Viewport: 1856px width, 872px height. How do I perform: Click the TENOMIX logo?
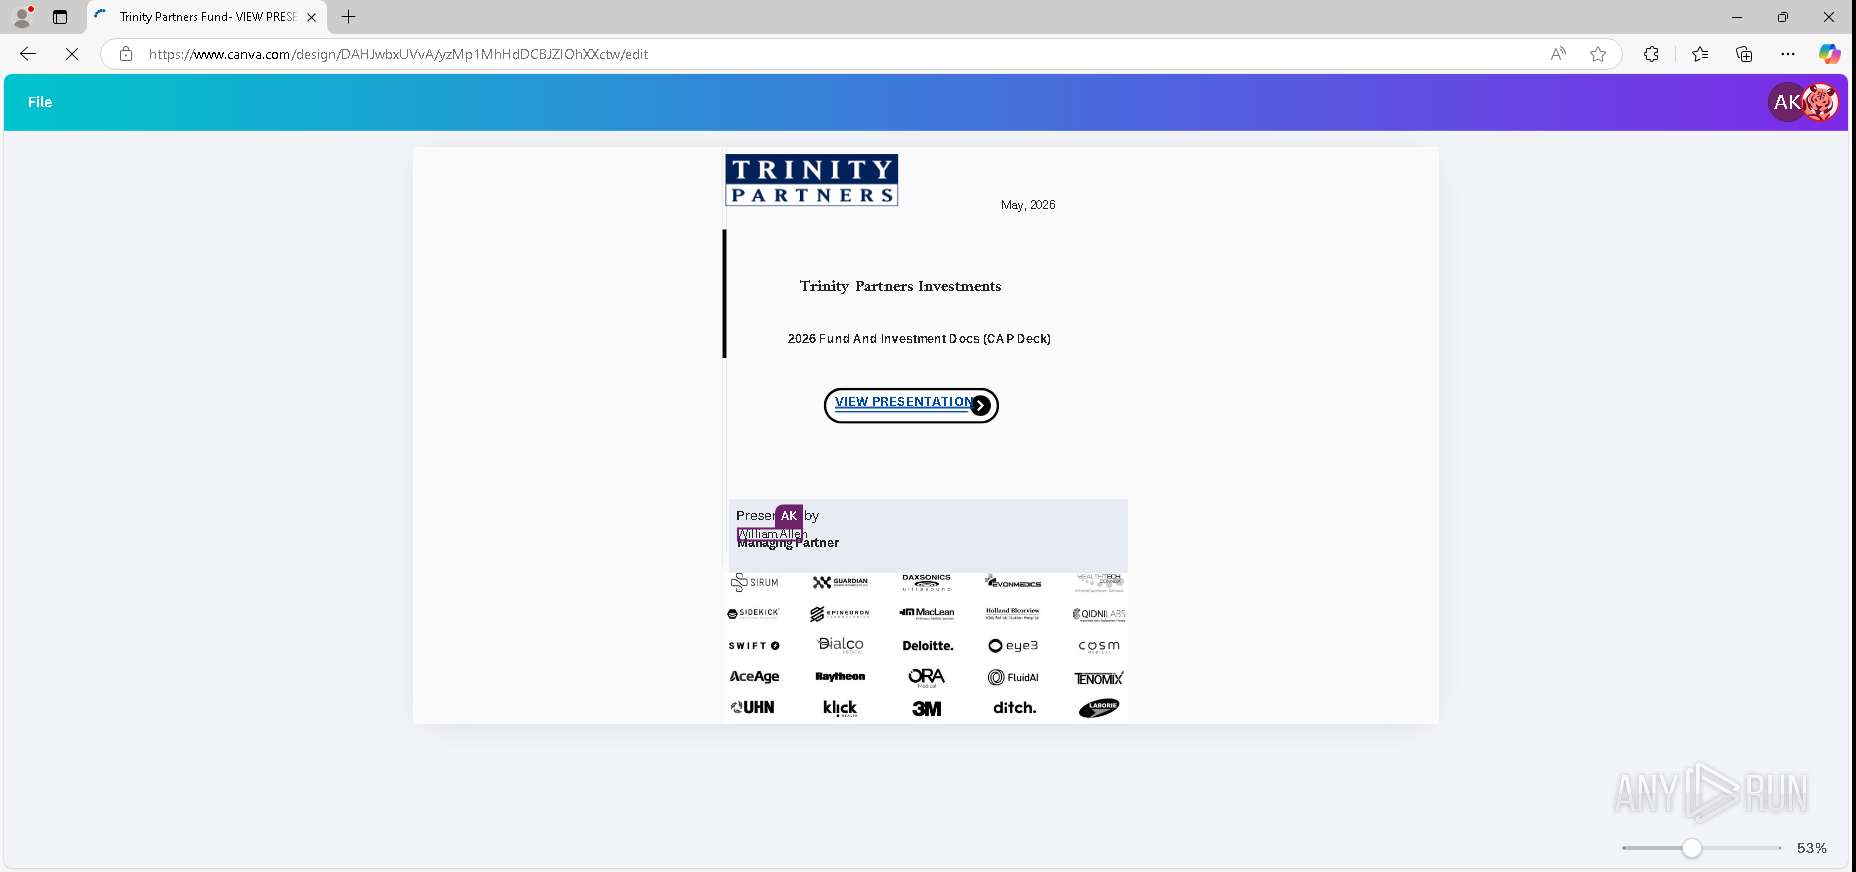tap(1099, 678)
